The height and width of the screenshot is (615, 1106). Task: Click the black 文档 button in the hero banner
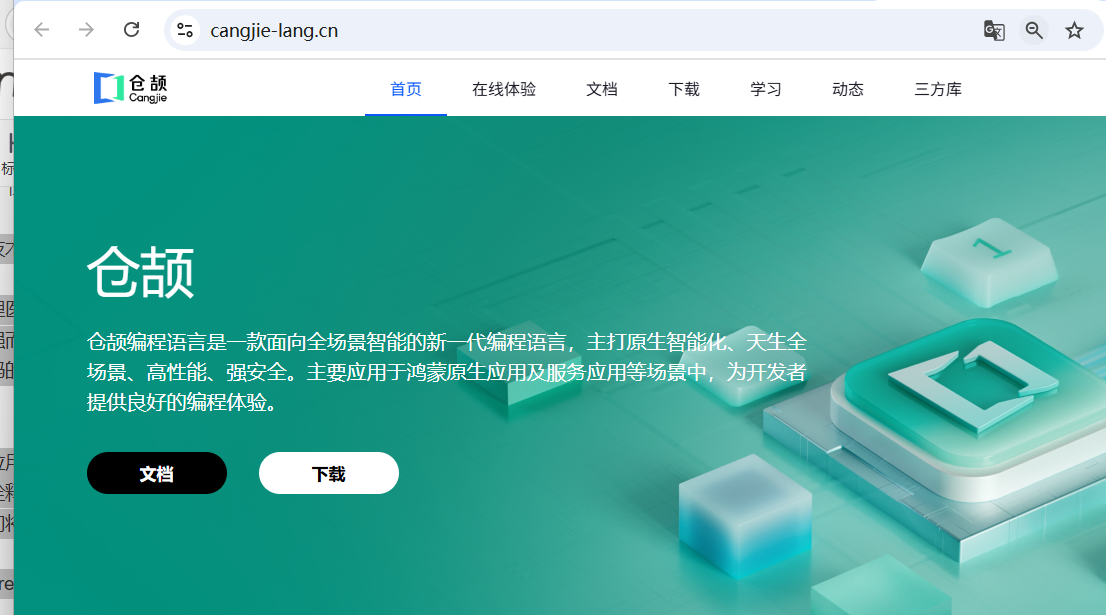(x=157, y=473)
